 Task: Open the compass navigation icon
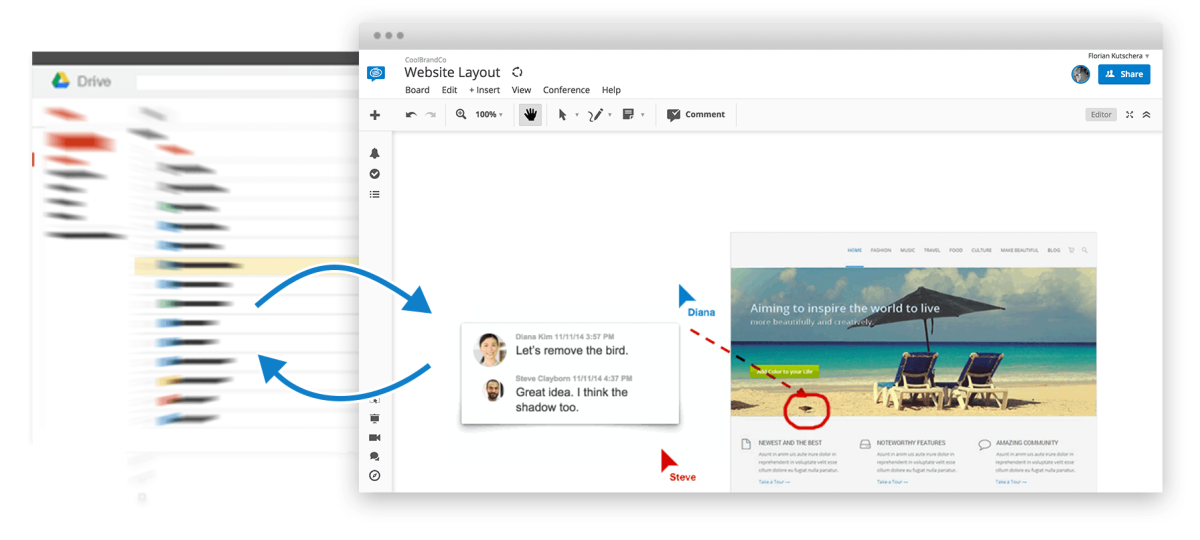pyautogui.click(x=375, y=476)
